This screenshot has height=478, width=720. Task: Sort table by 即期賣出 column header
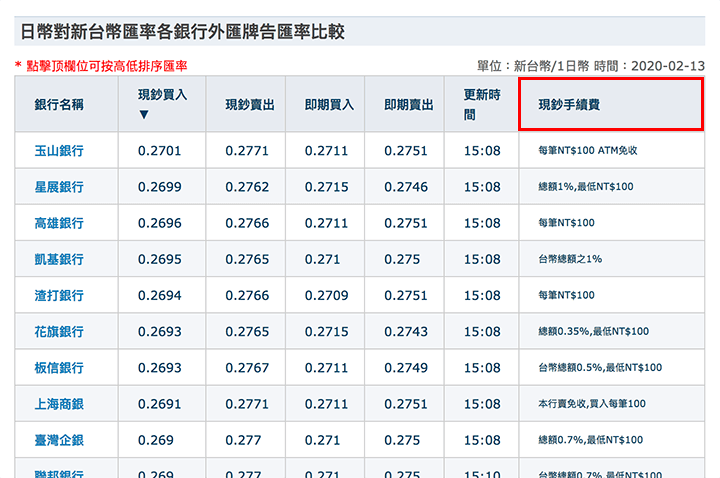click(409, 105)
